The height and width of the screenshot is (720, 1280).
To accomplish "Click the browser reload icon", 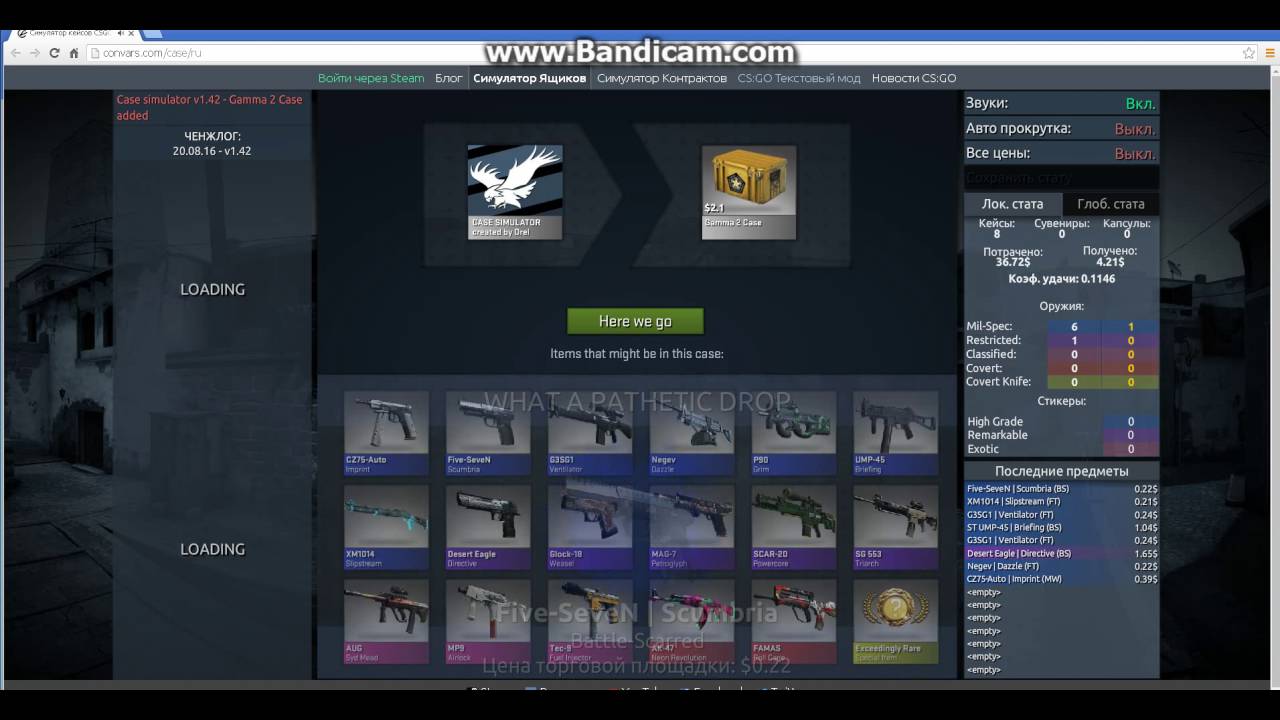I will pyautogui.click(x=54, y=53).
